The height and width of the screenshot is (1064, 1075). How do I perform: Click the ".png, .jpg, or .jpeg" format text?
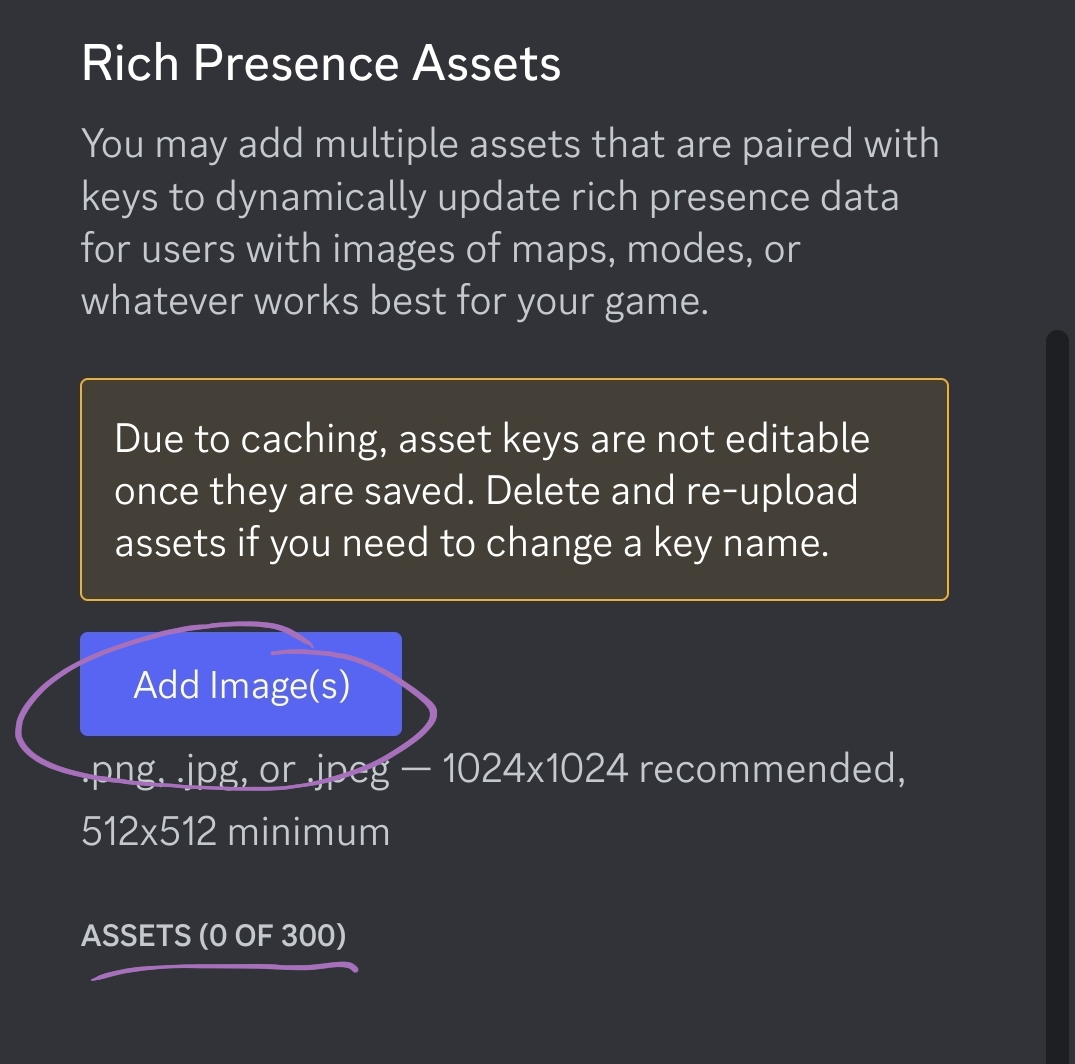pyautogui.click(x=236, y=770)
